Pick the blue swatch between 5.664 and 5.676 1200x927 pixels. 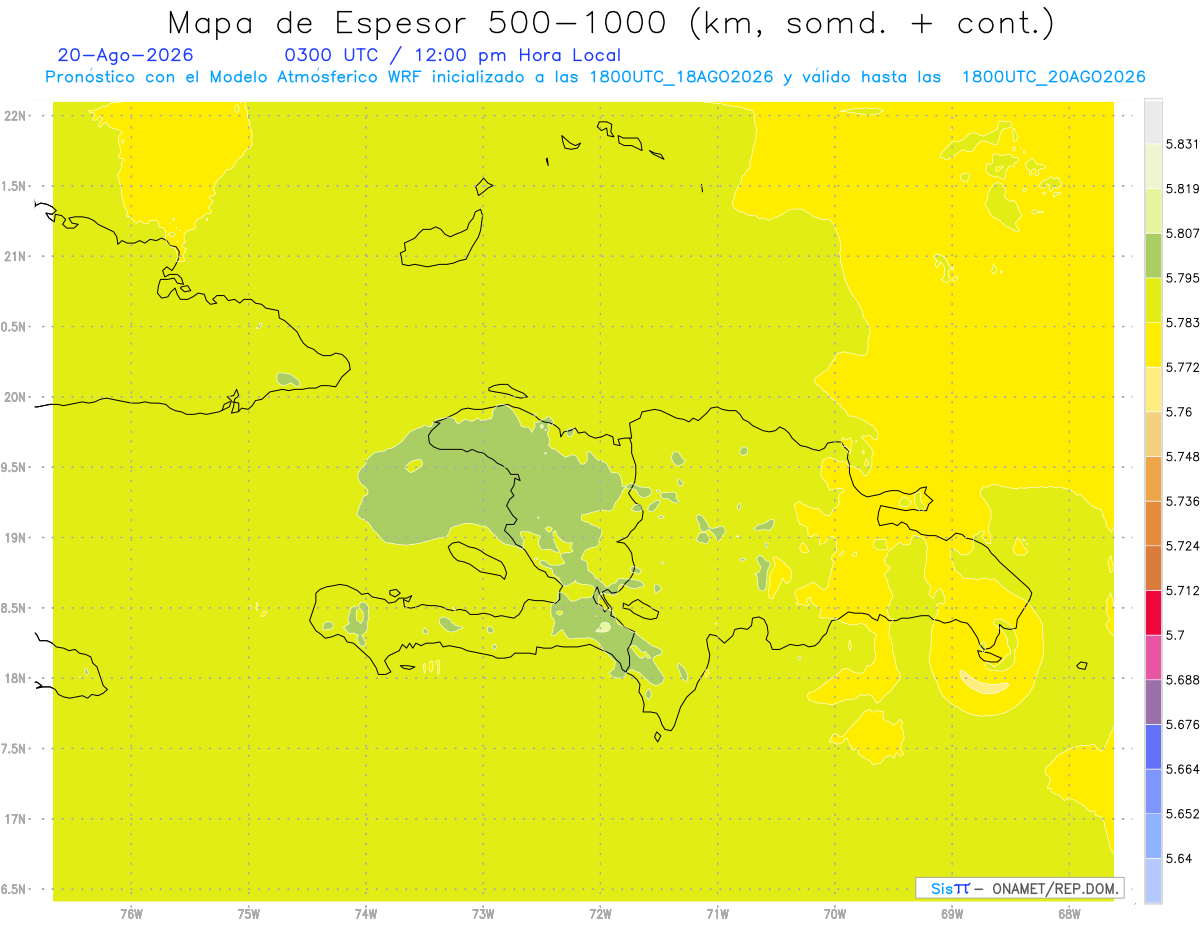(1153, 746)
